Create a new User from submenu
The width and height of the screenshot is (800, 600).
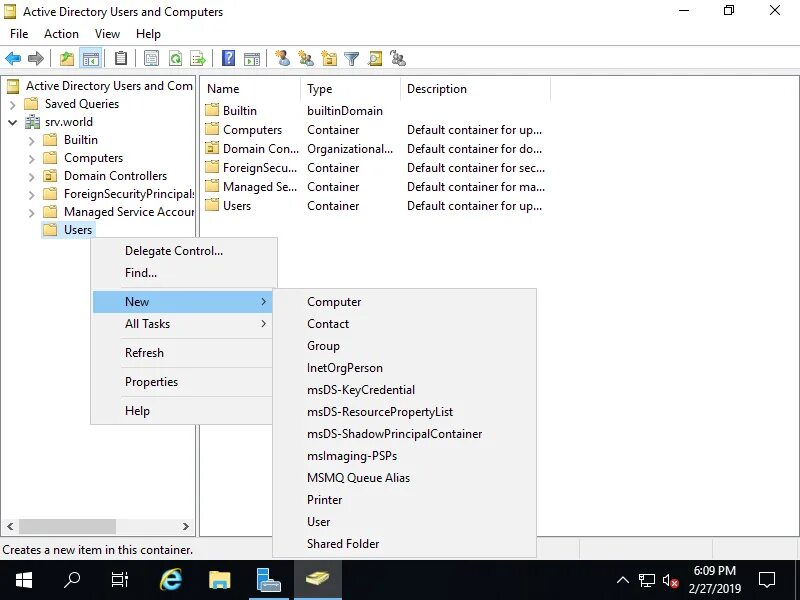405,521
